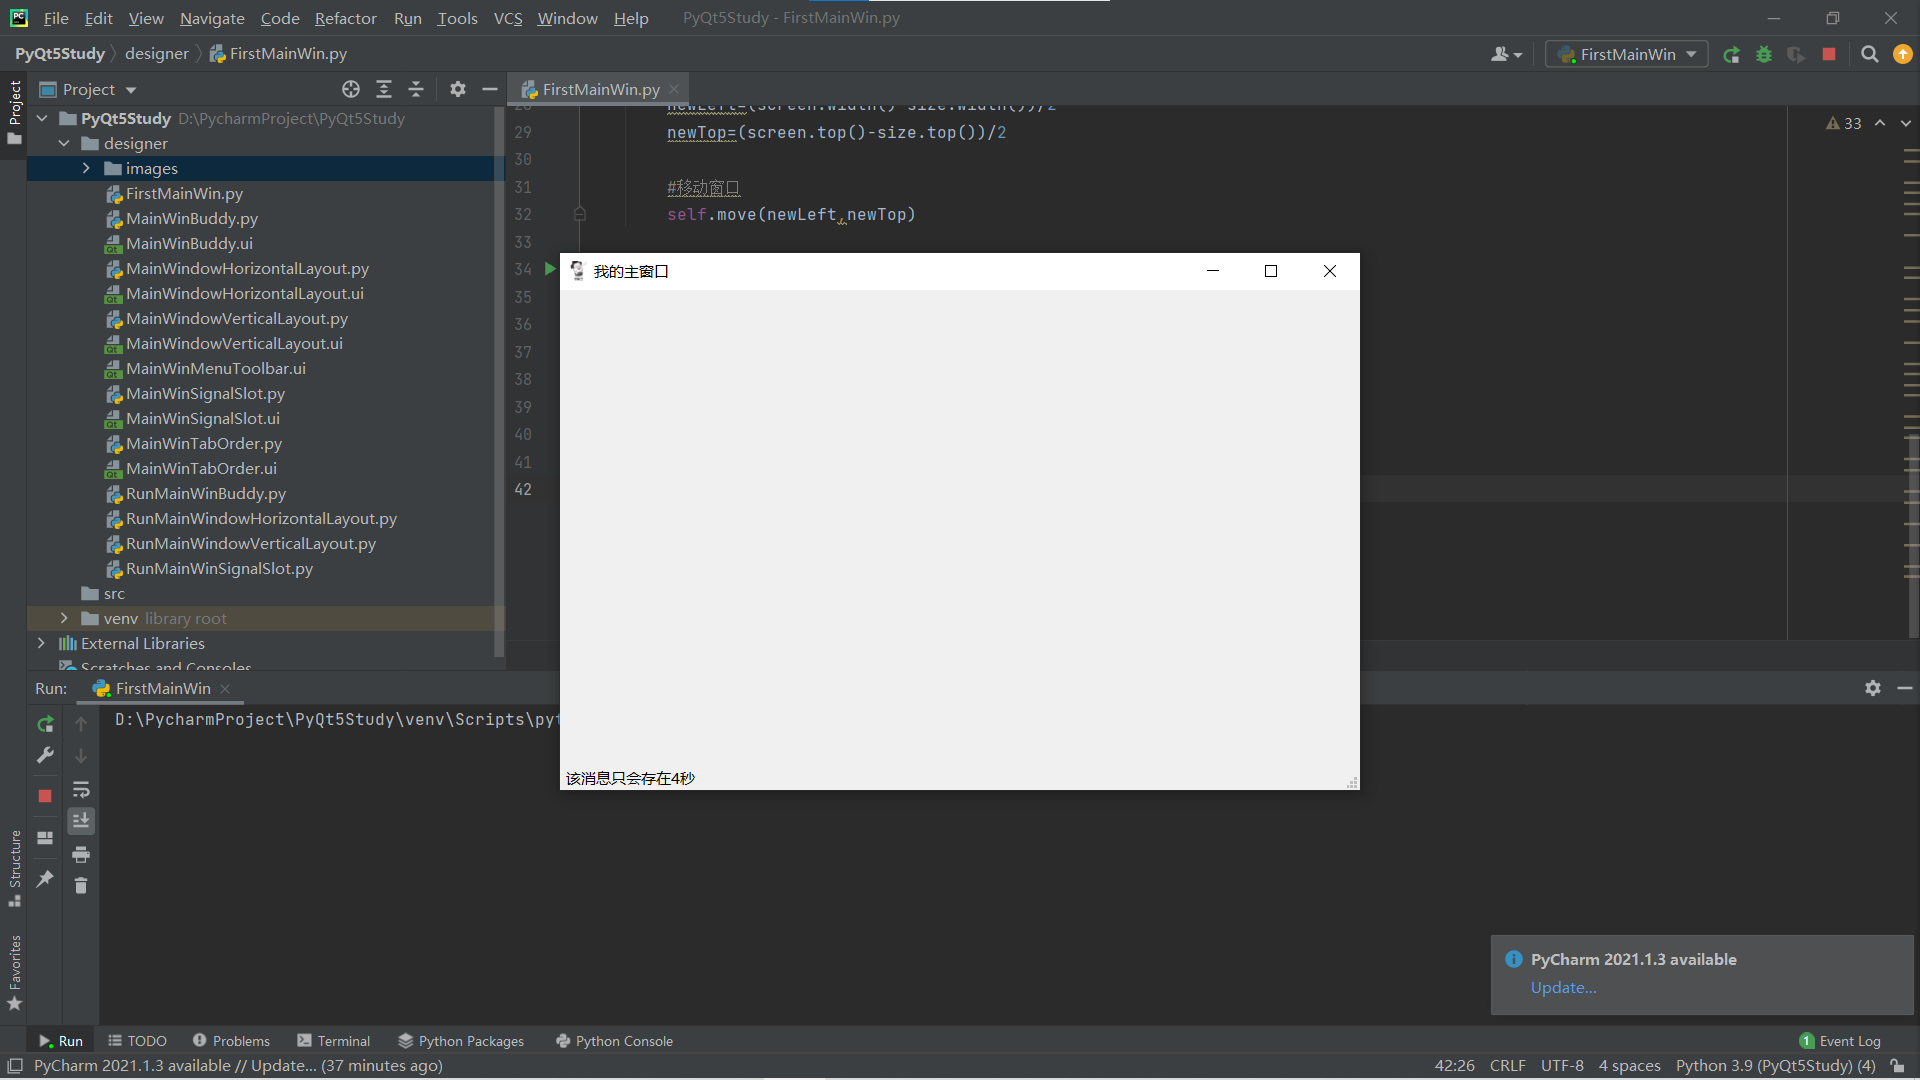1920x1080 pixels.
Task: Collapse the PyQt5Study project root
Action: [x=42, y=118]
